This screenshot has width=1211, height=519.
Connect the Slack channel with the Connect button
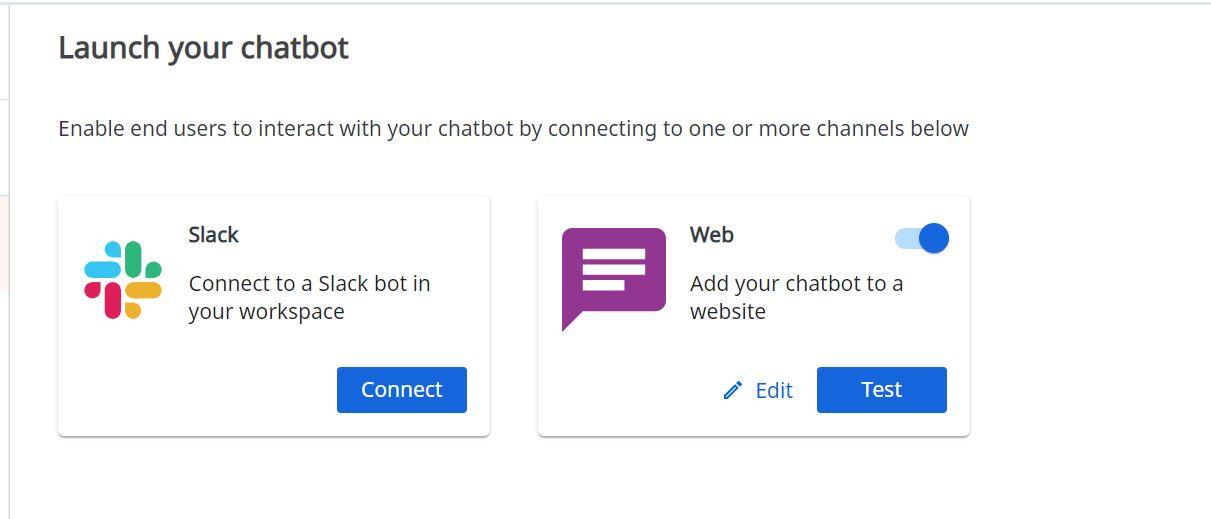(x=402, y=390)
